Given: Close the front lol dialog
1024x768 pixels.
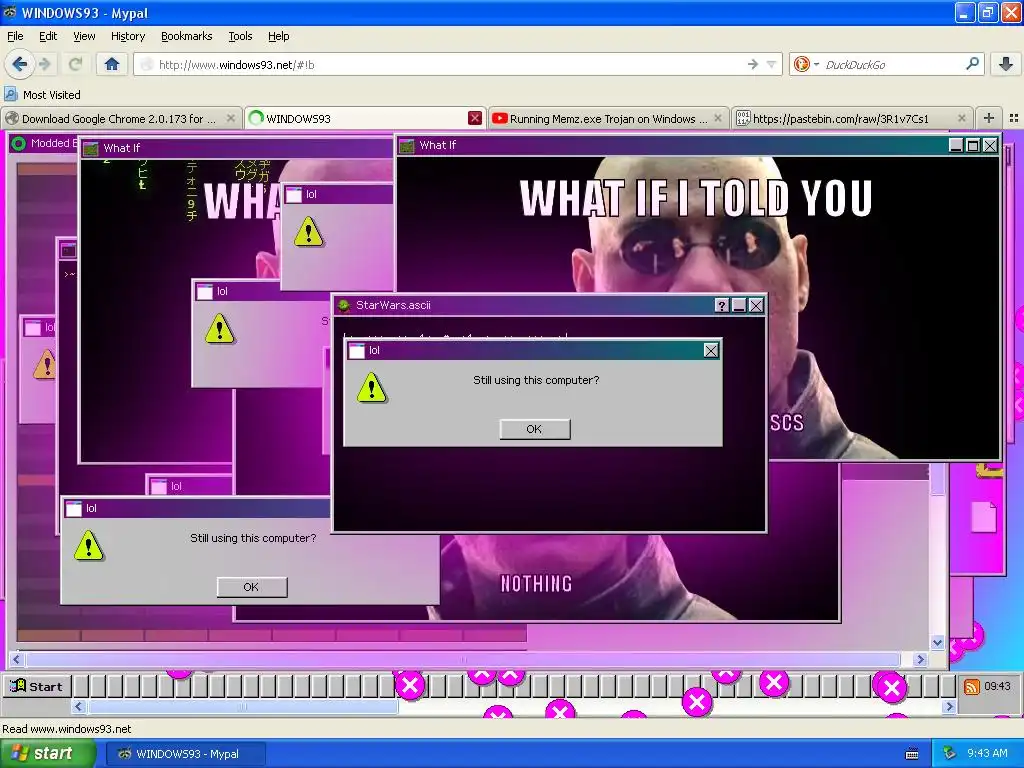Looking at the screenshot, I should pyautogui.click(x=711, y=351).
